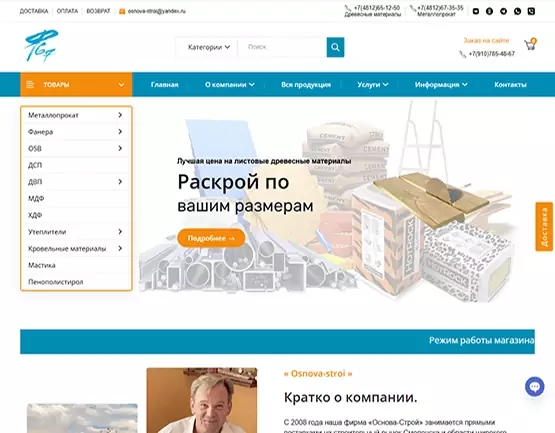Click the company logo
The height and width of the screenshot is (433, 555).
point(41,45)
